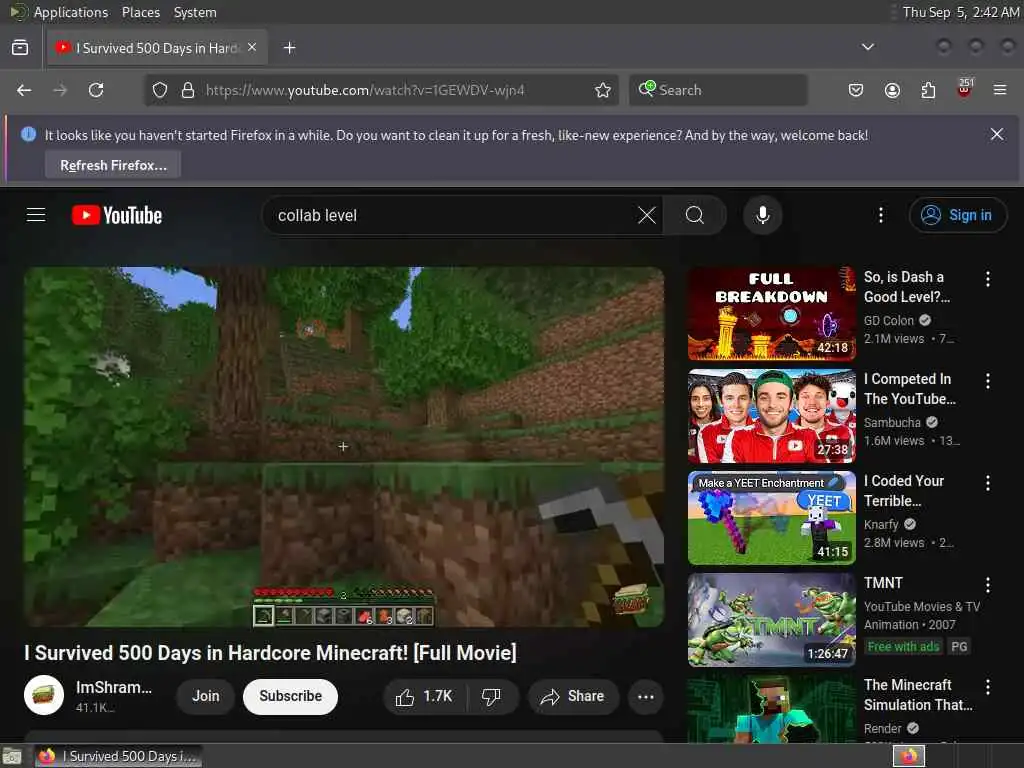Click the Firefox Search box
Image resolution: width=1024 pixels, height=768 pixels.
pos(718,90)
